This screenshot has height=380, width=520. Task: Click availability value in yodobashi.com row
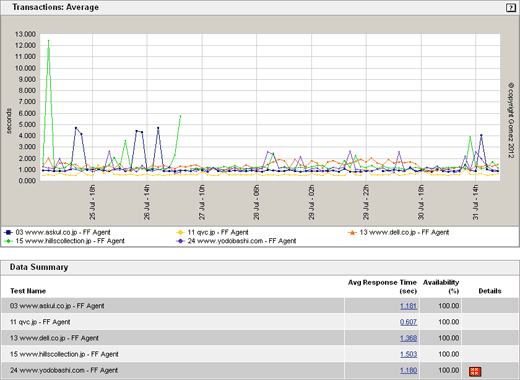[x=449, y=370]
